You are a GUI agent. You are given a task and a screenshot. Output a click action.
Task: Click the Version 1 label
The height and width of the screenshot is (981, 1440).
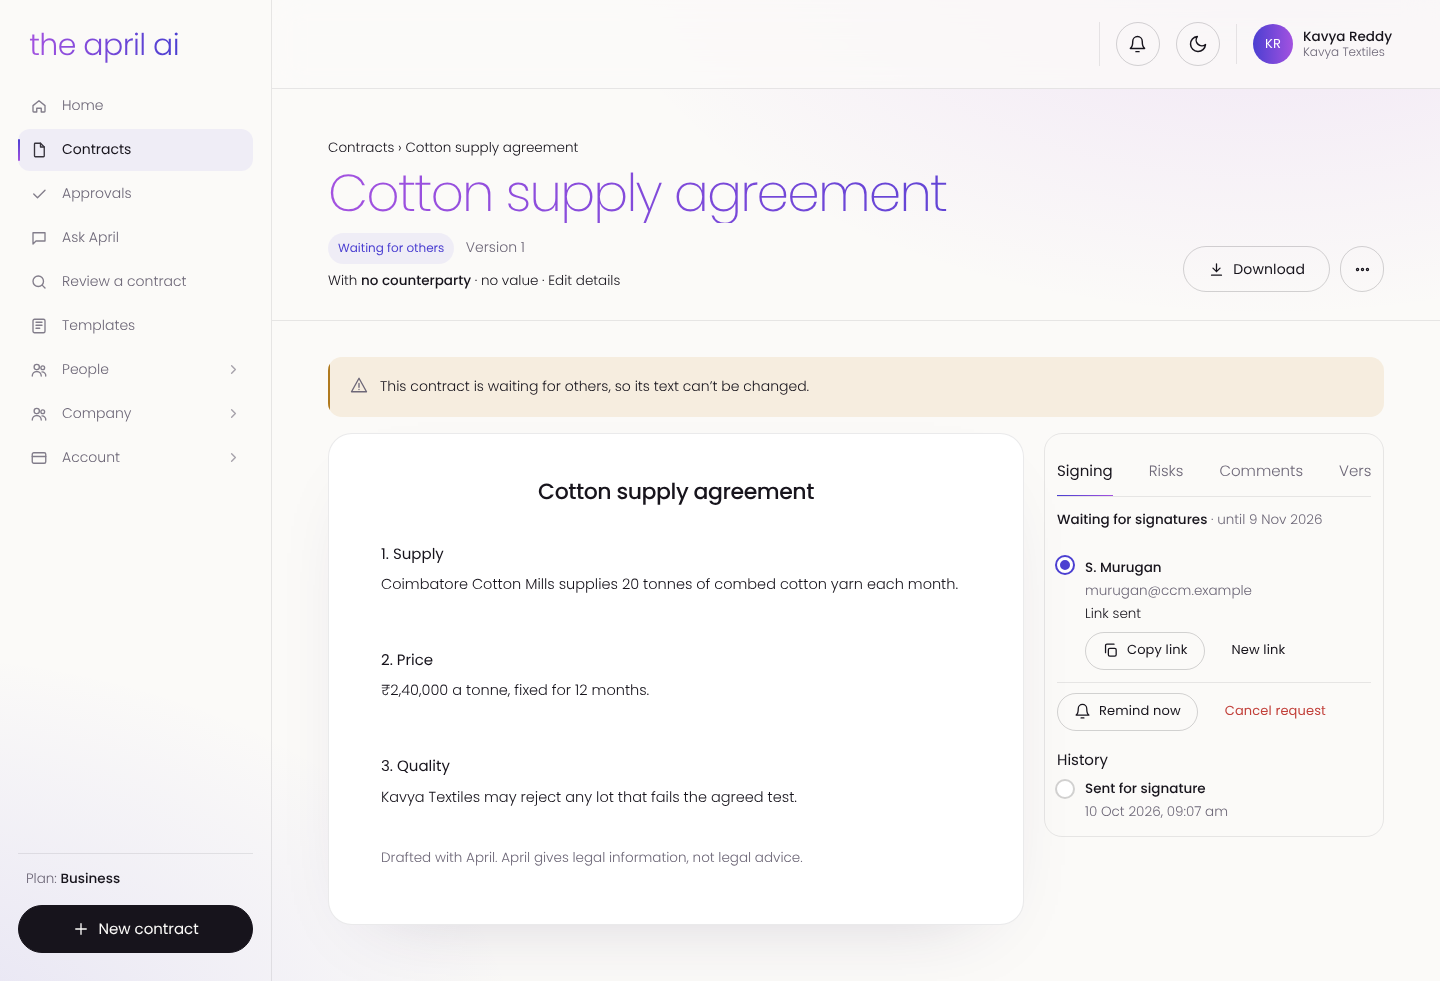(495, 248)
